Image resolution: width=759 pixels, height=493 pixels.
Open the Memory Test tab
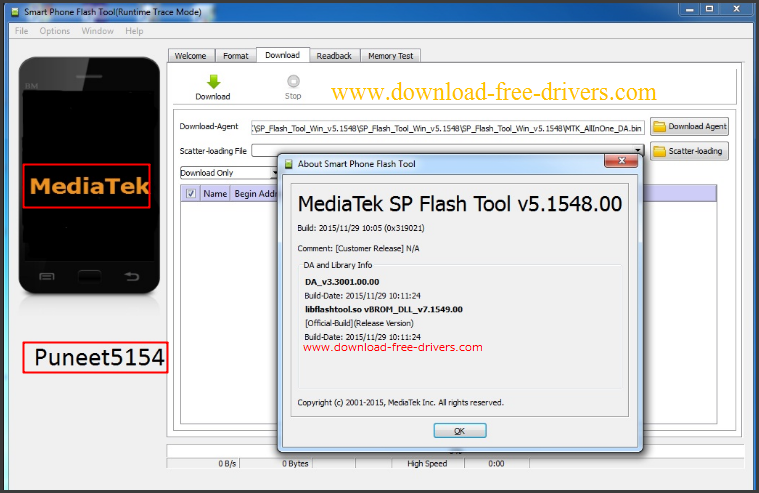point(391,56)
